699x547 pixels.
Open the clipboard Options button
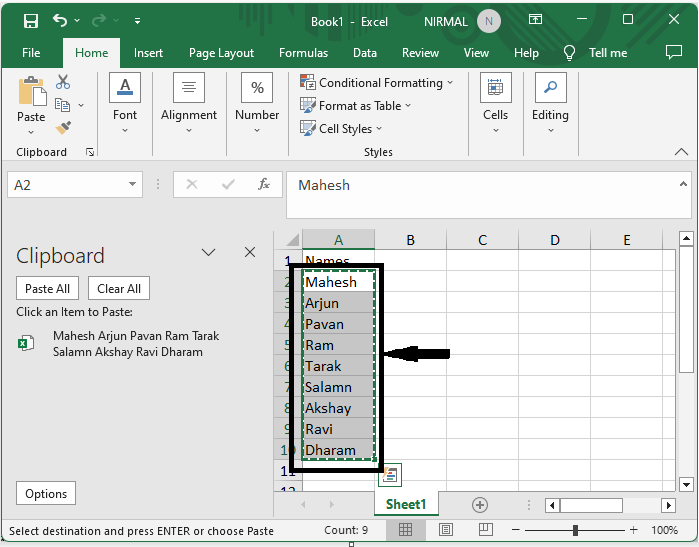[46, 494]
